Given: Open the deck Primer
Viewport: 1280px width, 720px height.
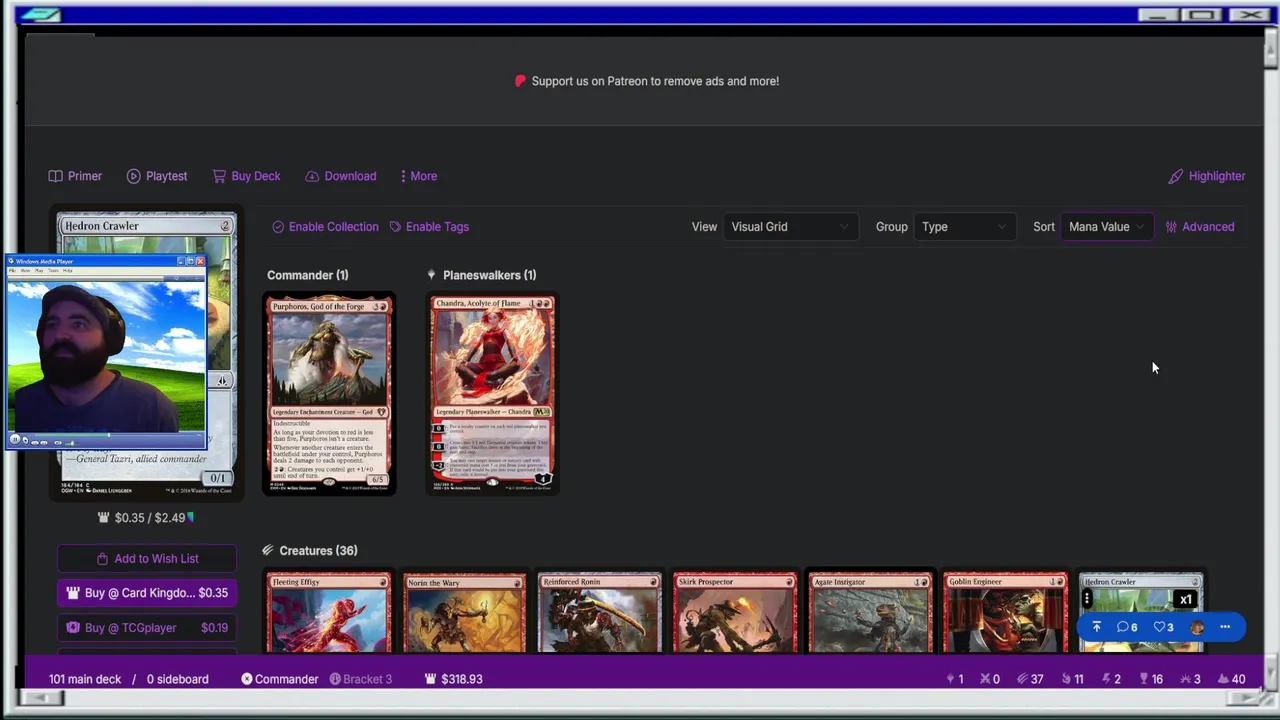Looking at the screenshot, I should click(x=76, y=176).
